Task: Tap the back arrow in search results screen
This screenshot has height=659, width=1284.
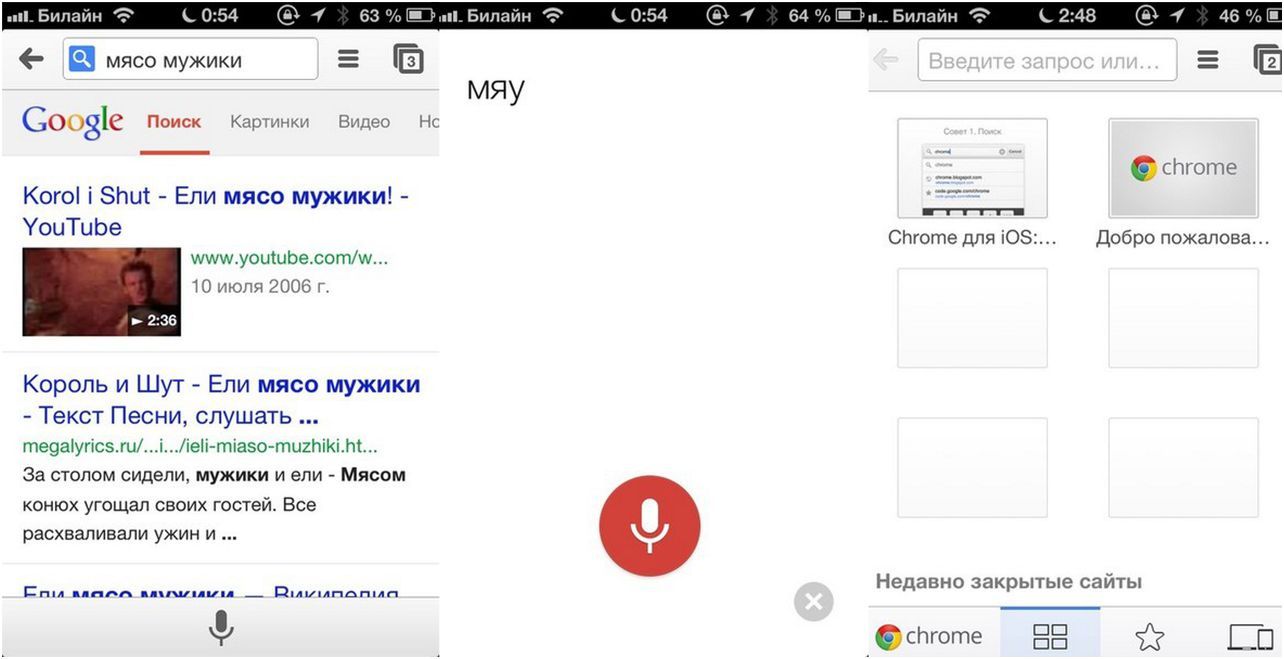Action: [x=32, y=60]
